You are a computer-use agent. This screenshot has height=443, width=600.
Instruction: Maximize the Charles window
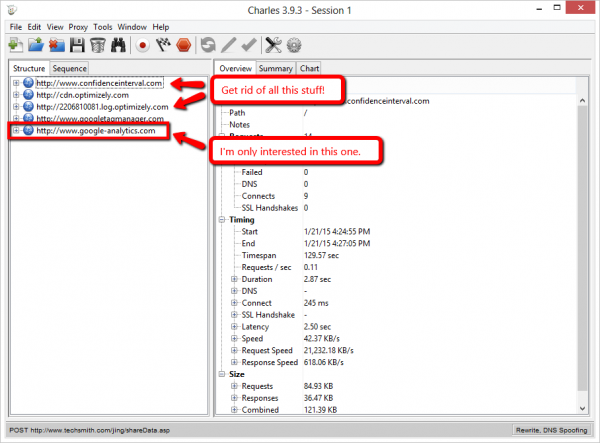[x=557, y=8]
